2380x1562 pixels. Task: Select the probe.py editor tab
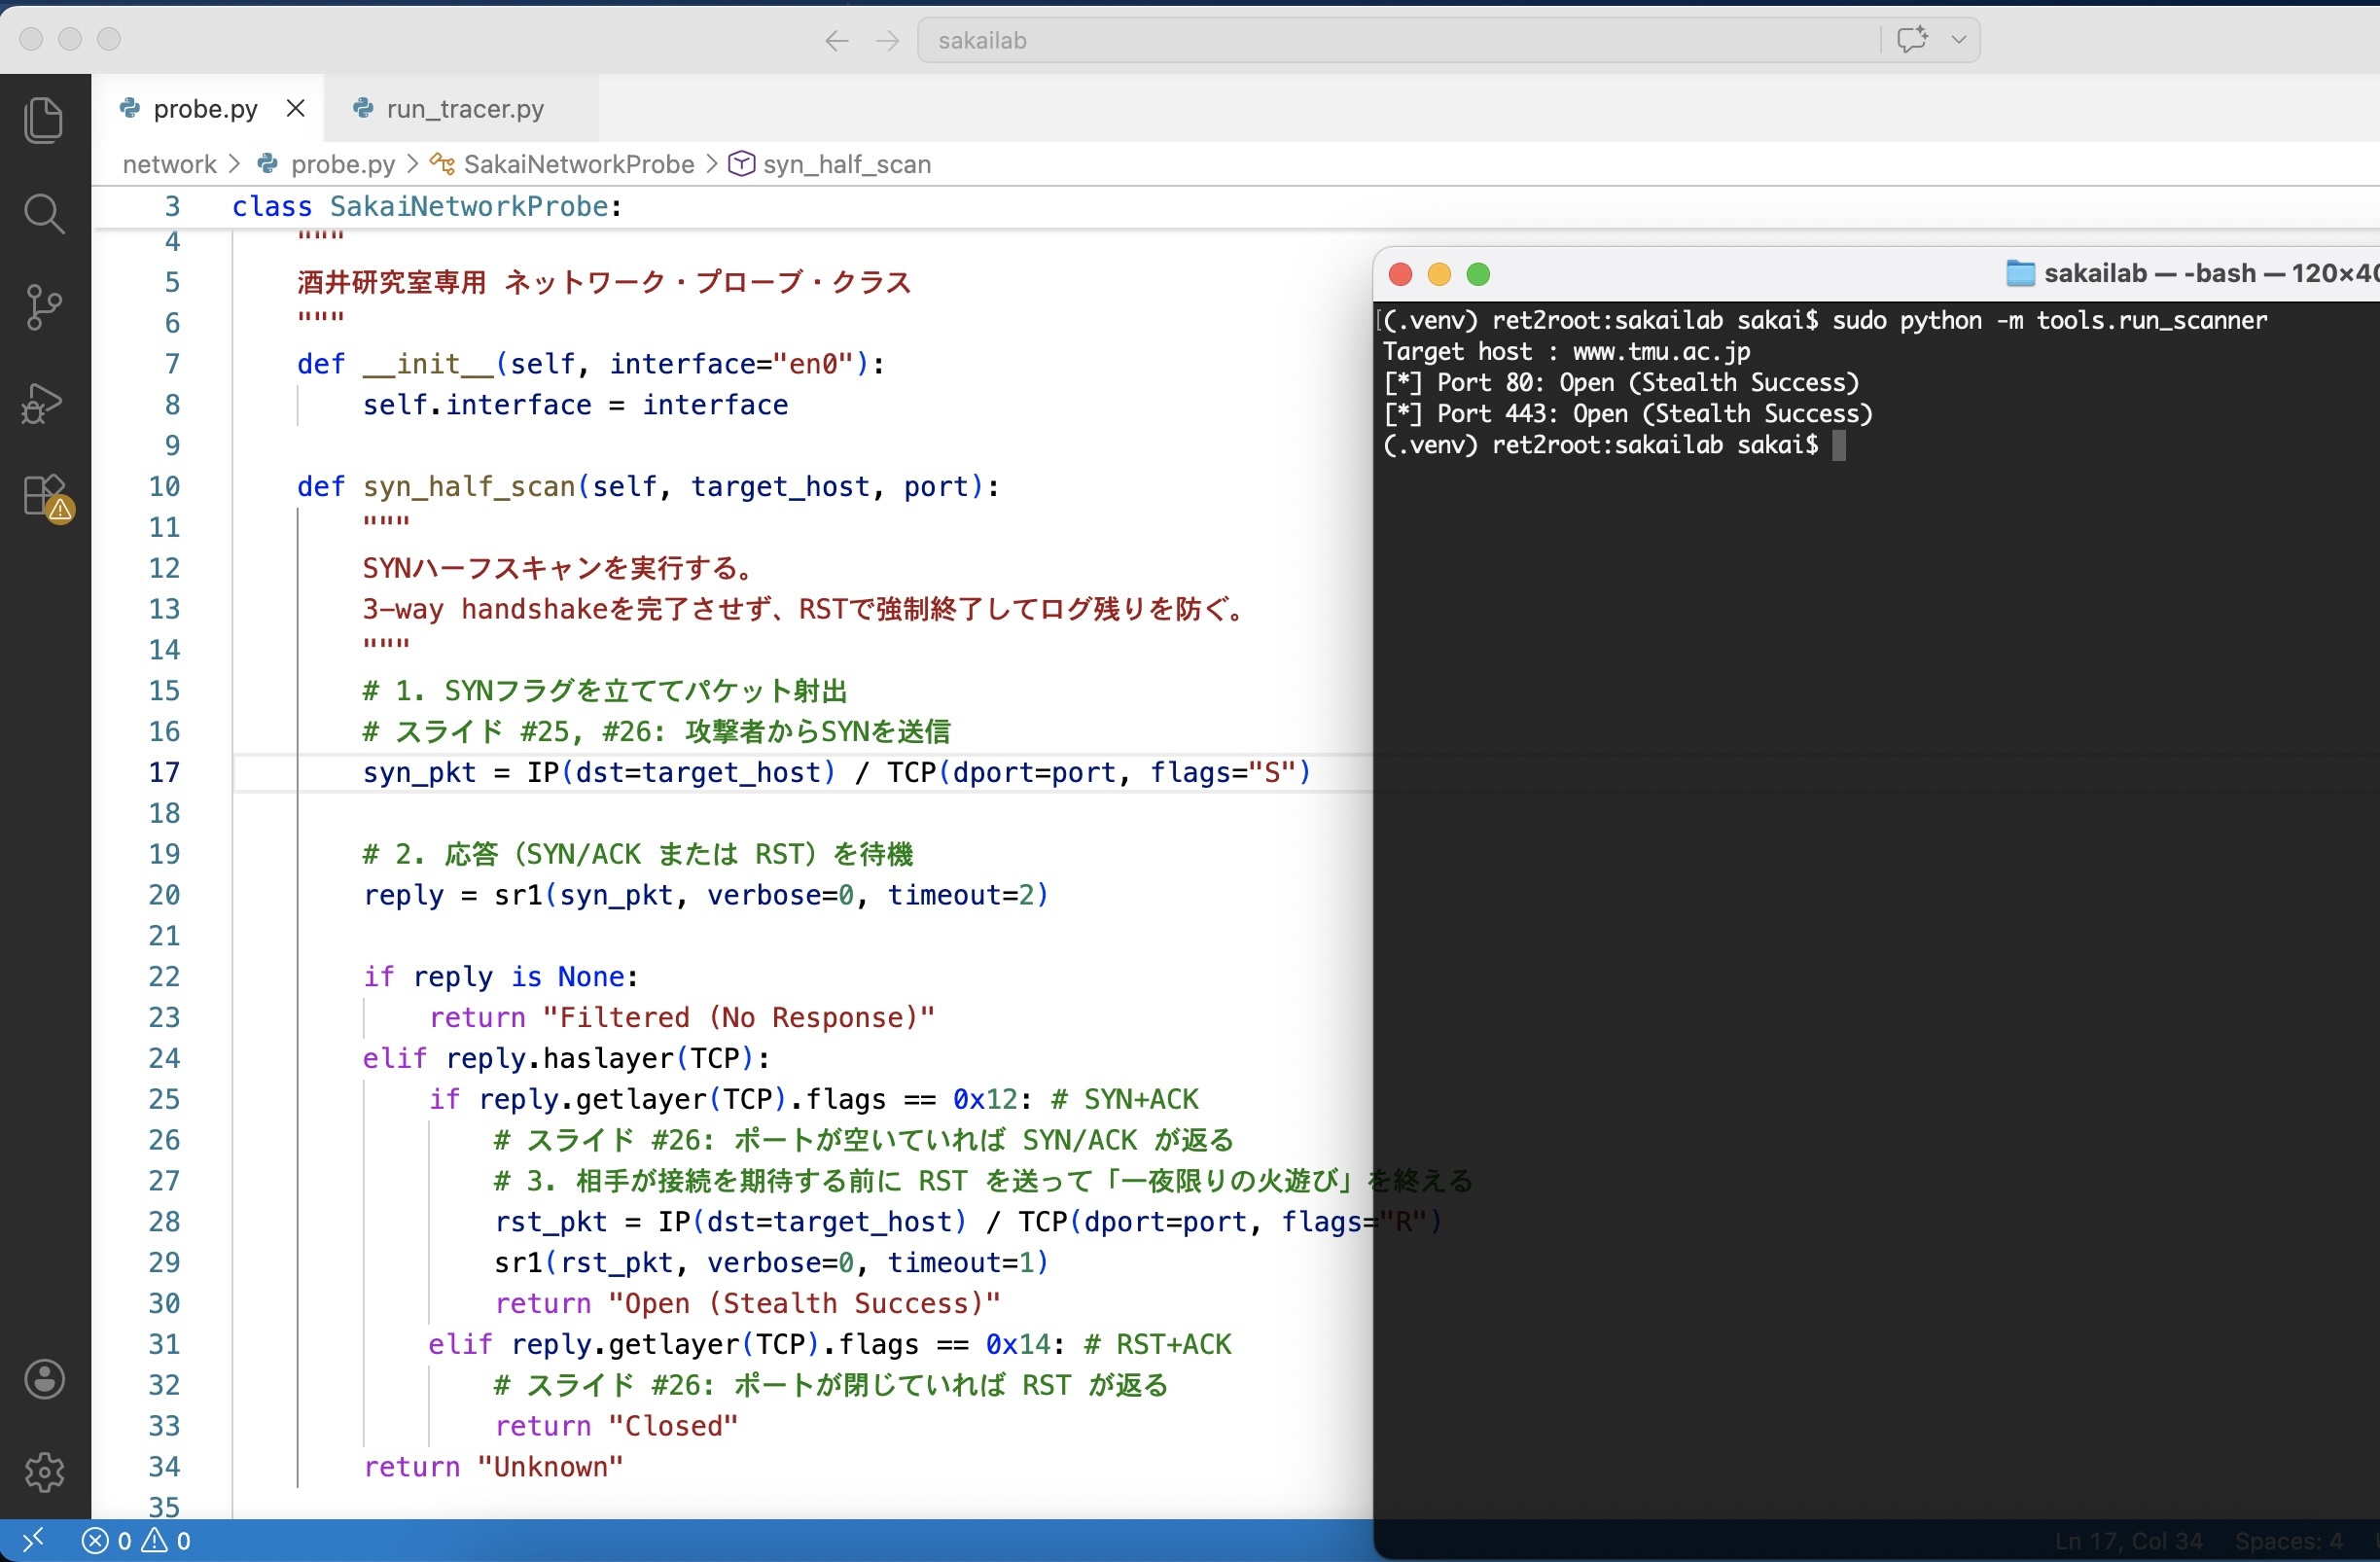pos(204,109)
